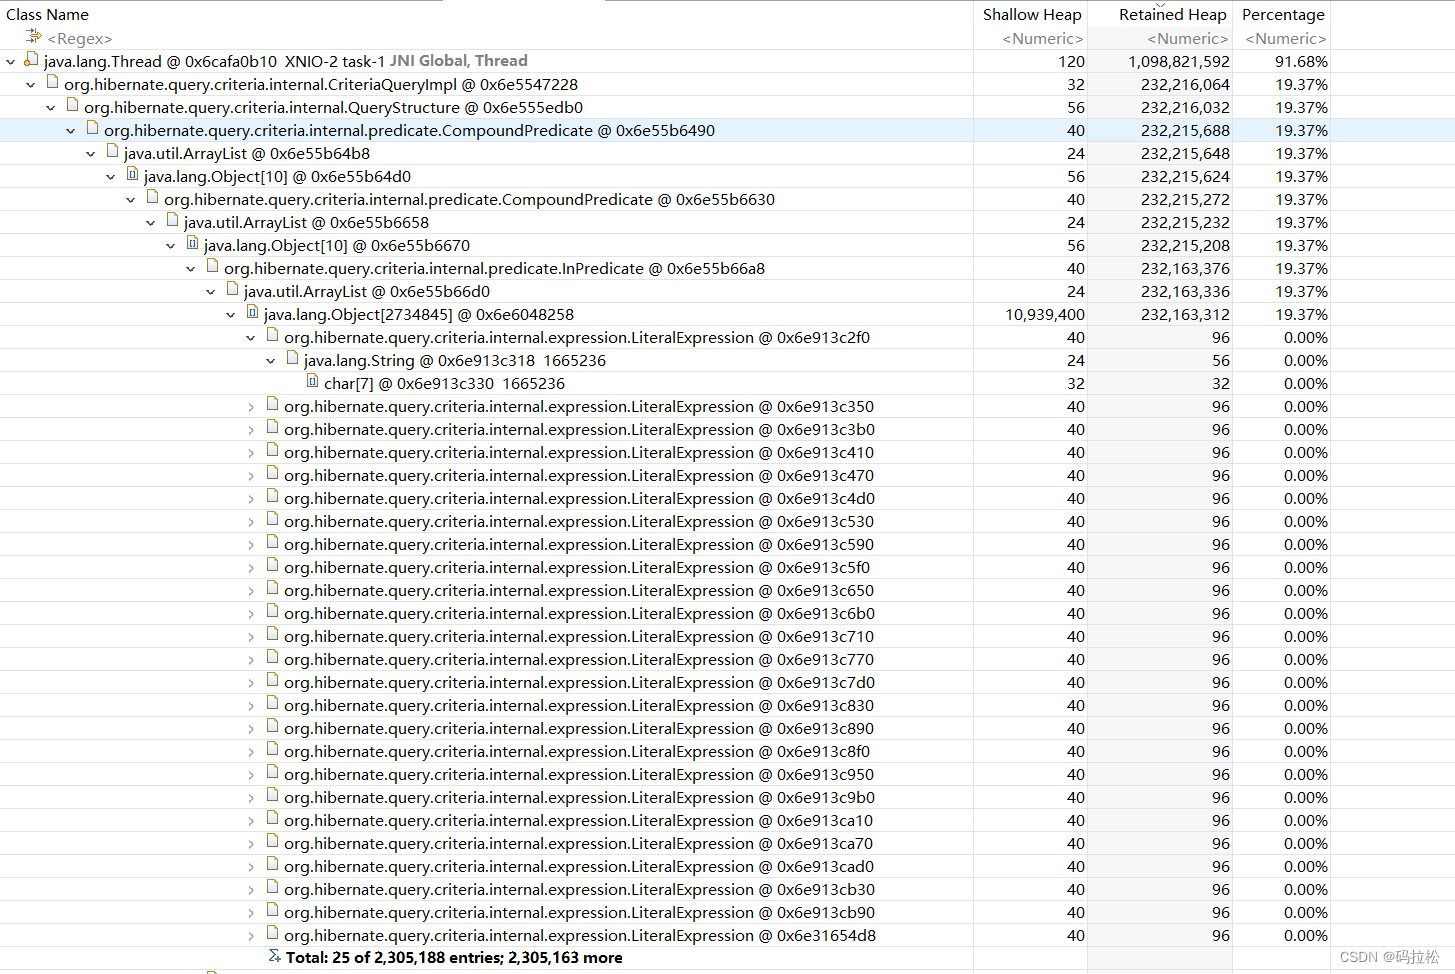Collapse the java.lang.Thread @ 0x6cafa0b10 node
Screen dimensions: 1455x974
pyautogui.click(x=11, y=62)
